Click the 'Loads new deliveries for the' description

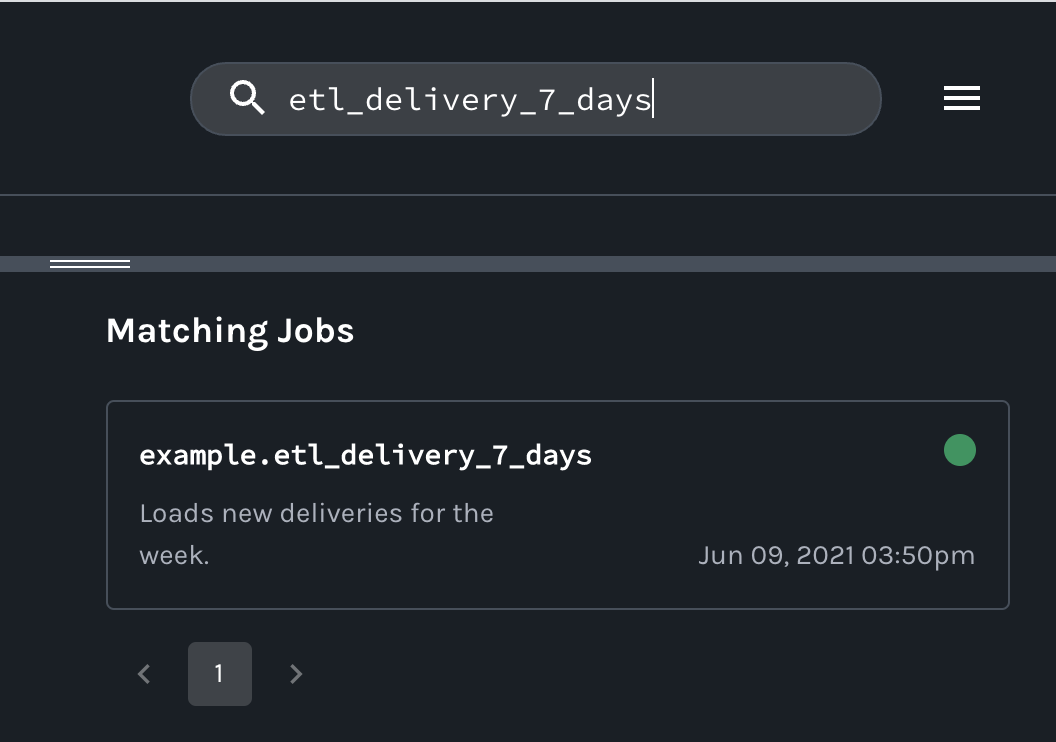pos(317,514)
